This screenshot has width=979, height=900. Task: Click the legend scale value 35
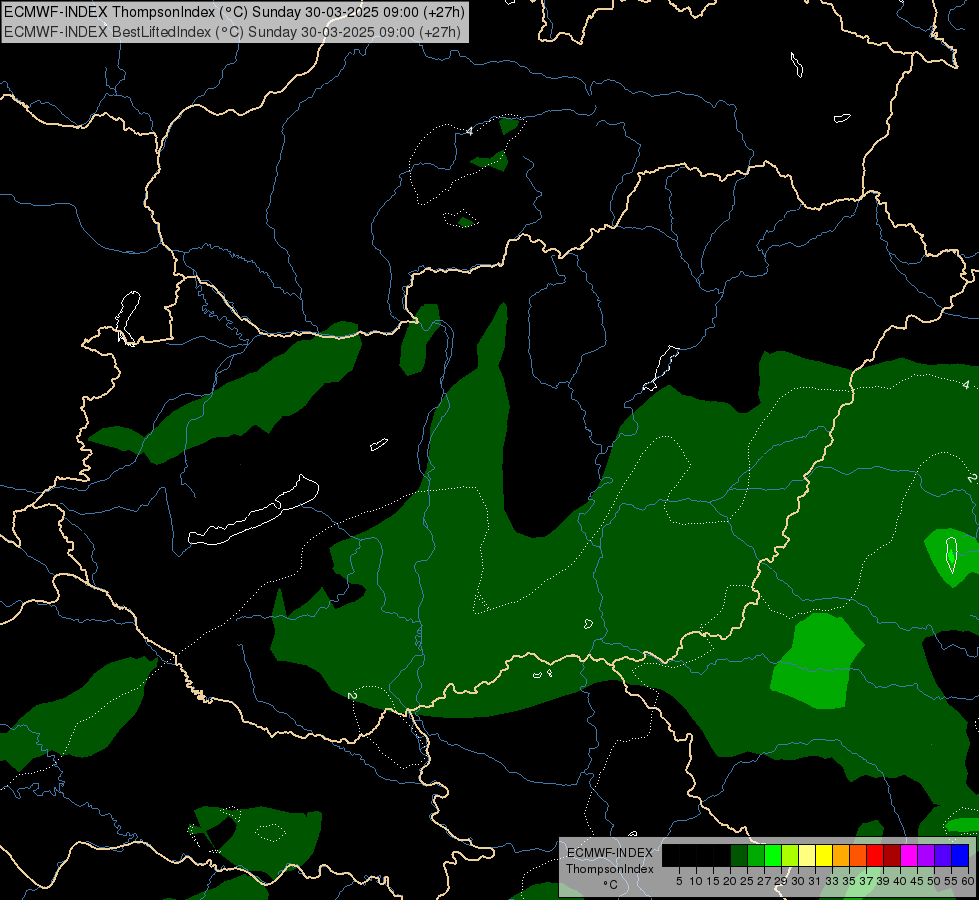849,881
